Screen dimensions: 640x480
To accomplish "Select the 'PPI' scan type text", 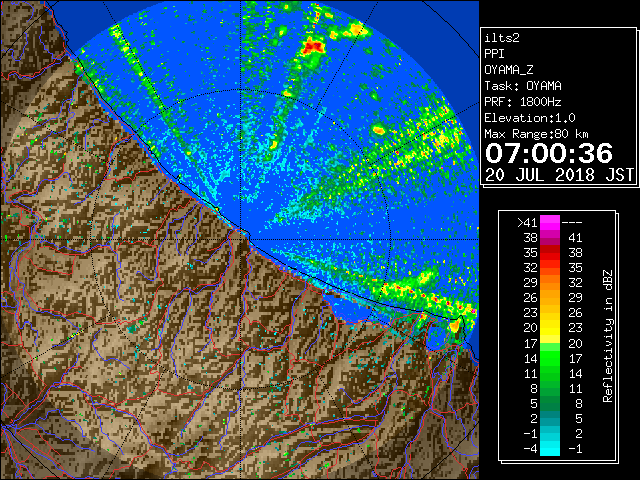I will (x=494, y=54).
